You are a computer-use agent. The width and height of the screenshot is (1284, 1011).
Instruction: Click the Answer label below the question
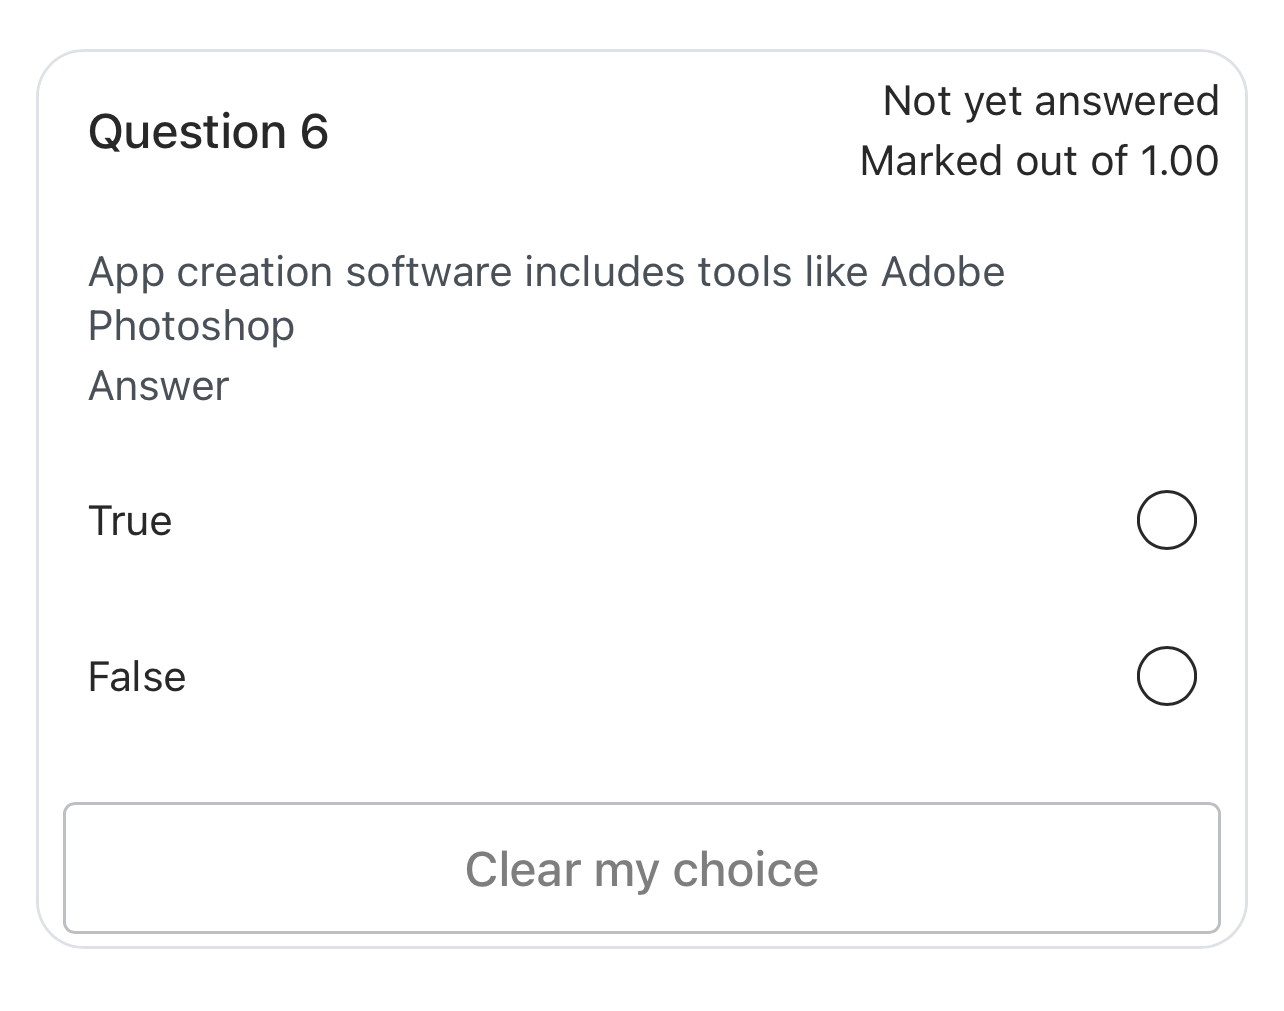pos(158,385)
